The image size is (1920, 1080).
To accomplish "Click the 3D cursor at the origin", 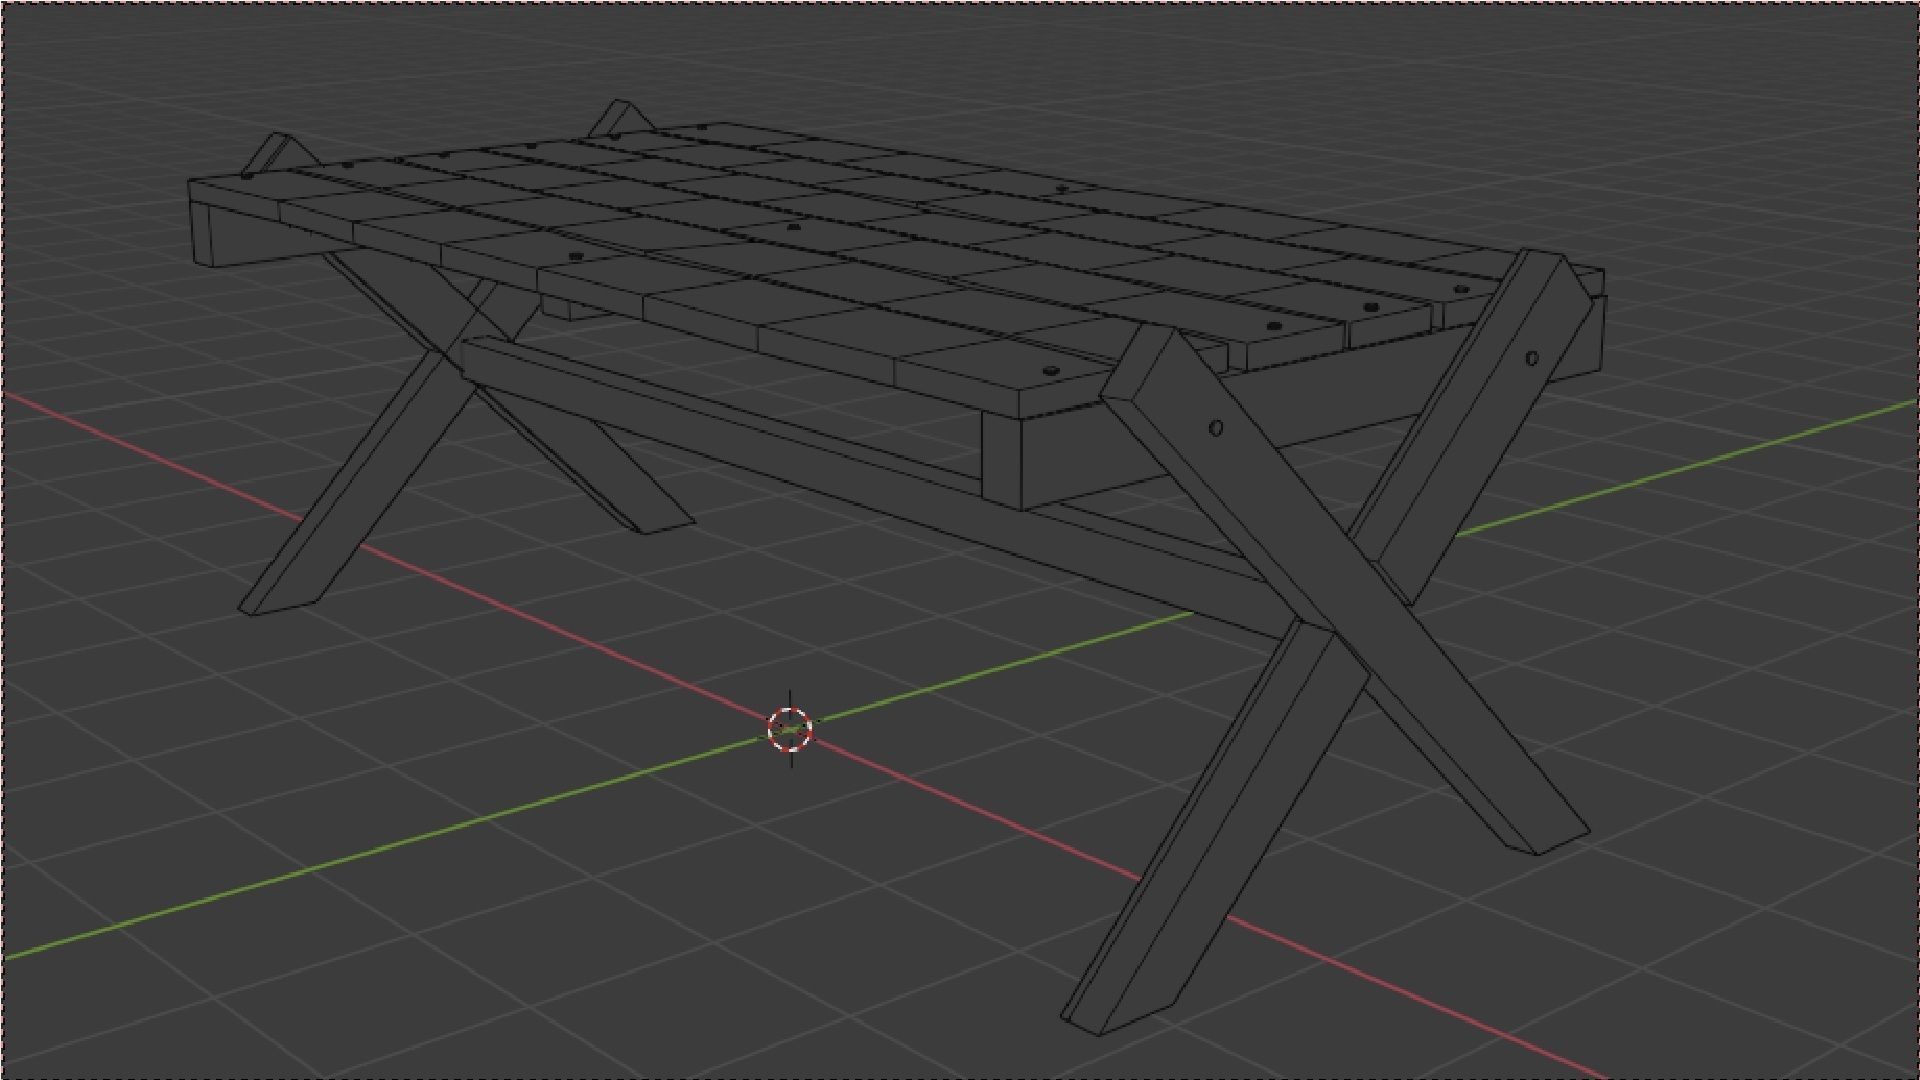I will pyautogui.click(x=790, y=729).
